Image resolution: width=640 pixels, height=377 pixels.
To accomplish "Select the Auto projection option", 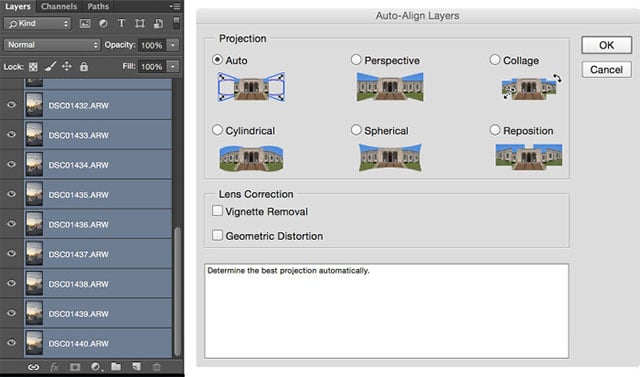I will coord(217,60).
